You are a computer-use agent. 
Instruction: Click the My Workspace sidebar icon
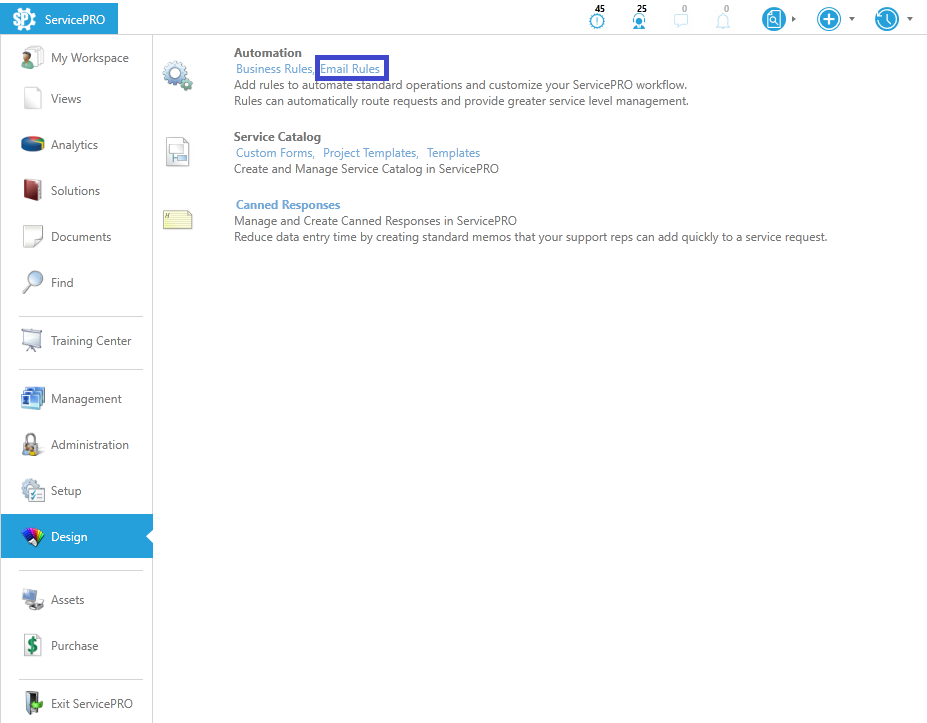point(32,57)
